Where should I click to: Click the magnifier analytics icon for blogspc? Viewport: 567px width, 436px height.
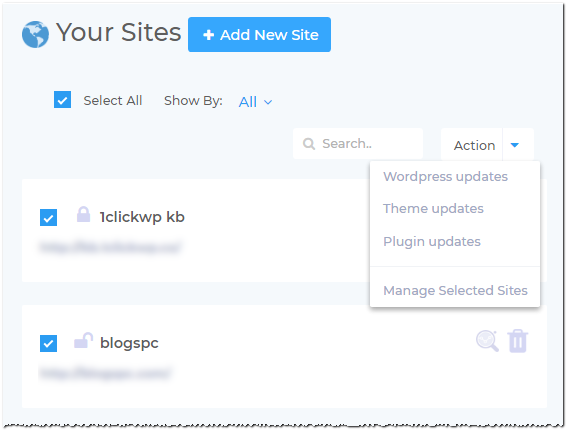pyautogui.click(x=487, y=341)
